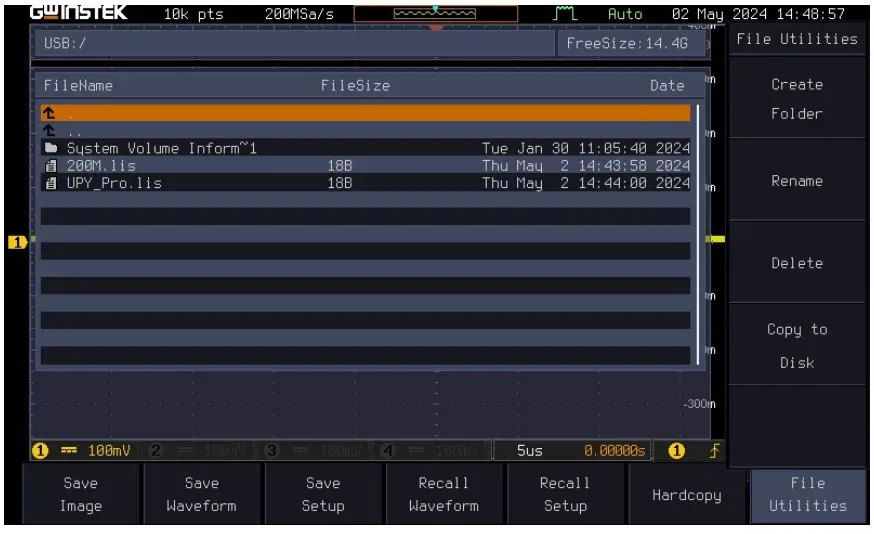Click the date and time 02 May 2024 14:48:57
The image size is (874, 534).
tap(759, 14)
